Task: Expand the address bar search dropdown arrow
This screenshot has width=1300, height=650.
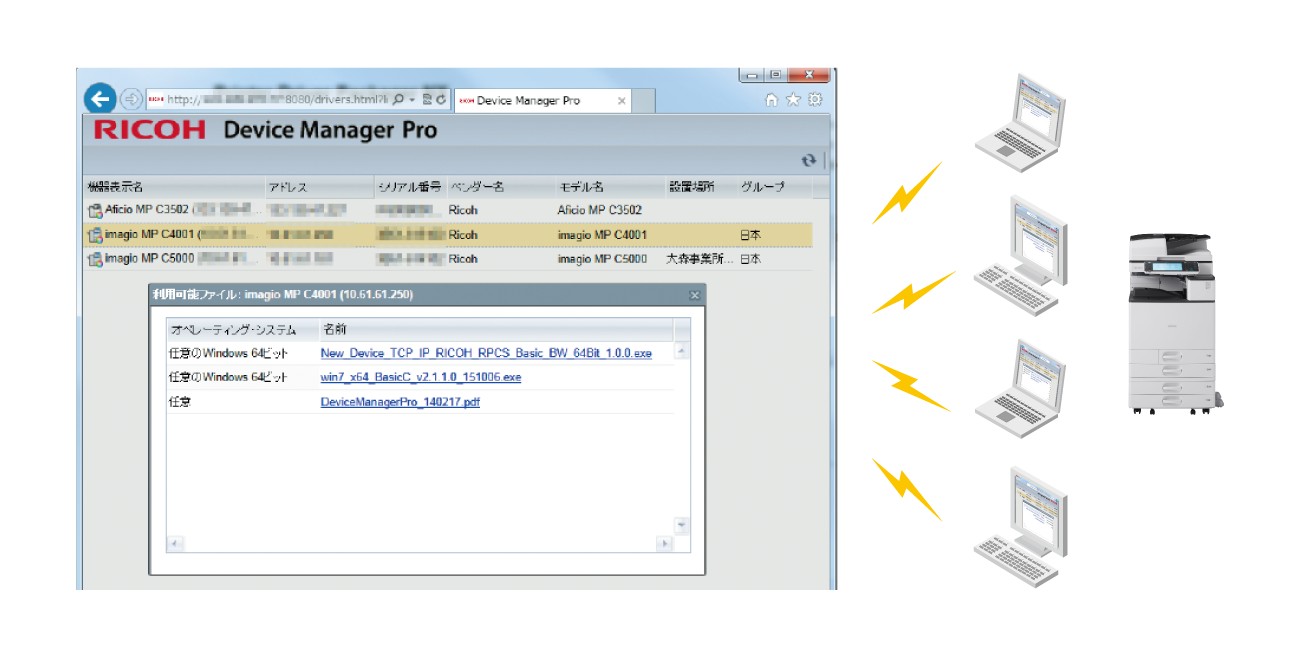Action: [411, 100]
